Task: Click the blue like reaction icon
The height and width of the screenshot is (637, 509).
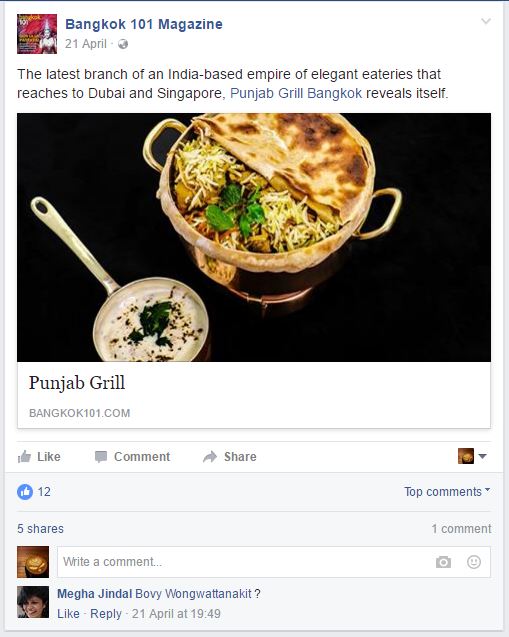Action: [25, 492]
